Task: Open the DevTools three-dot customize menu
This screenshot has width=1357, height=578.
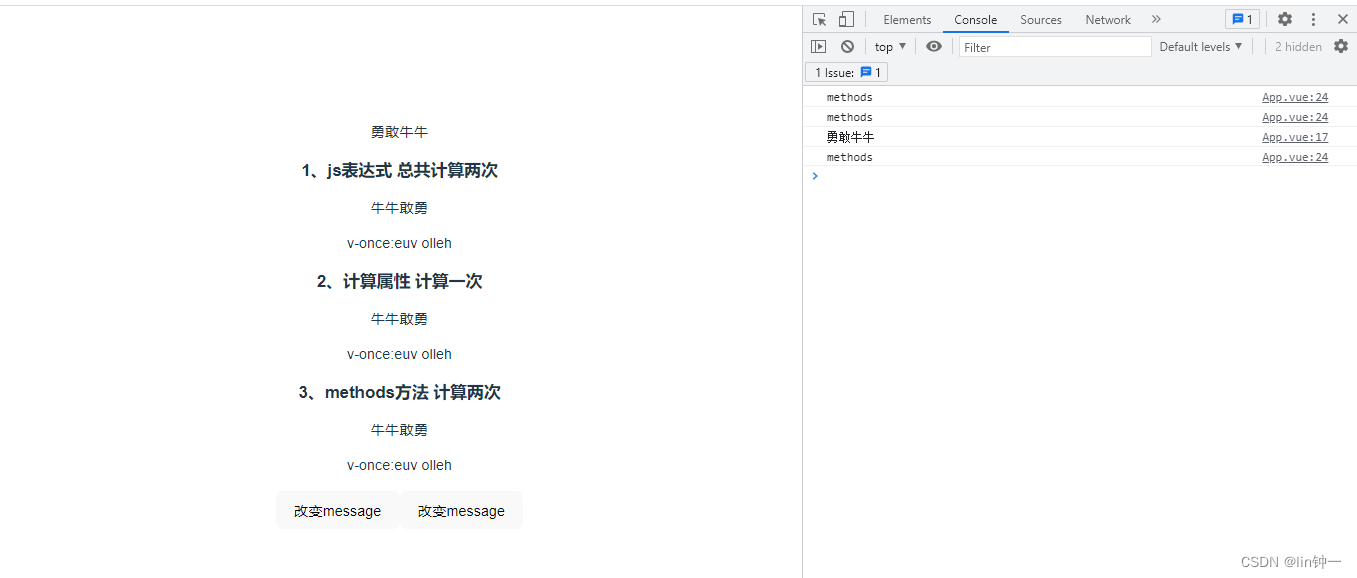Action: (1313, 20)
